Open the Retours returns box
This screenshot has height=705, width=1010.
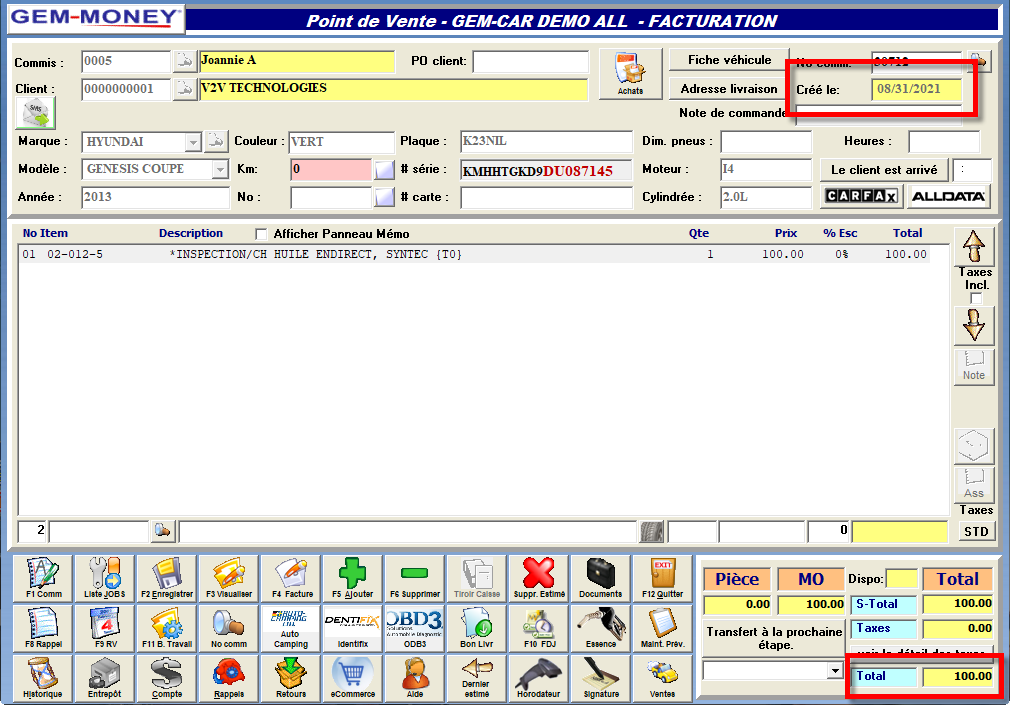[291, 678]
